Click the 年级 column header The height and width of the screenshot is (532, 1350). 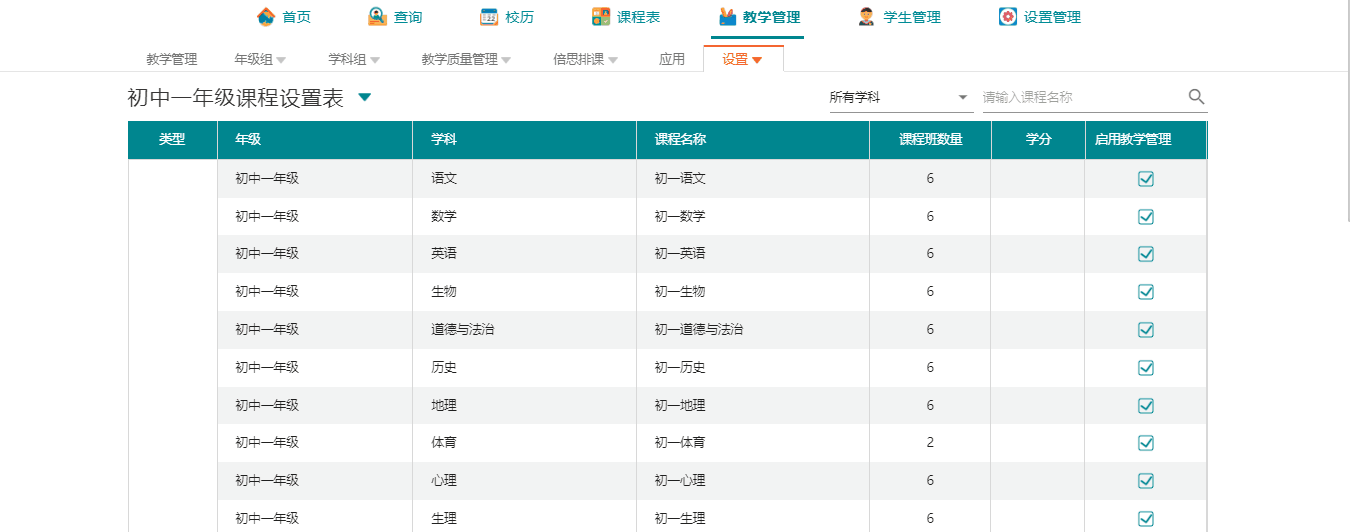[315, 140]
